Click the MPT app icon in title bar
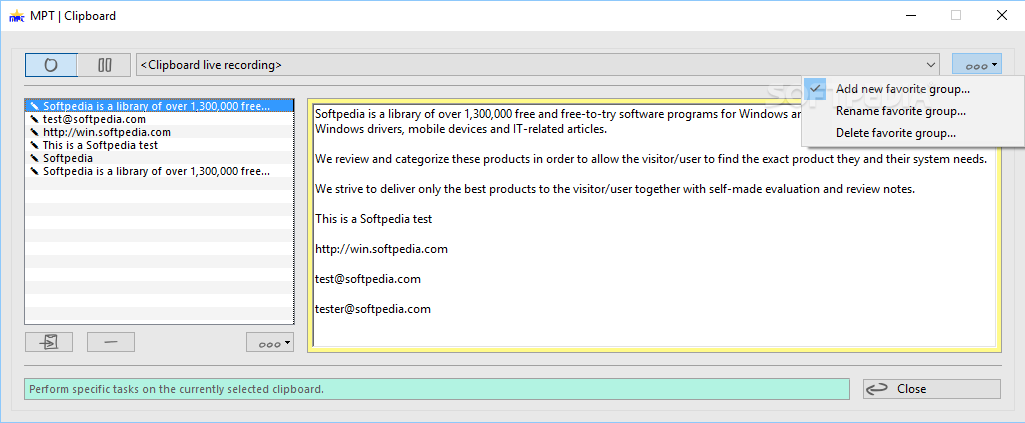This screenshot has height=423, width=1025. 17,16
